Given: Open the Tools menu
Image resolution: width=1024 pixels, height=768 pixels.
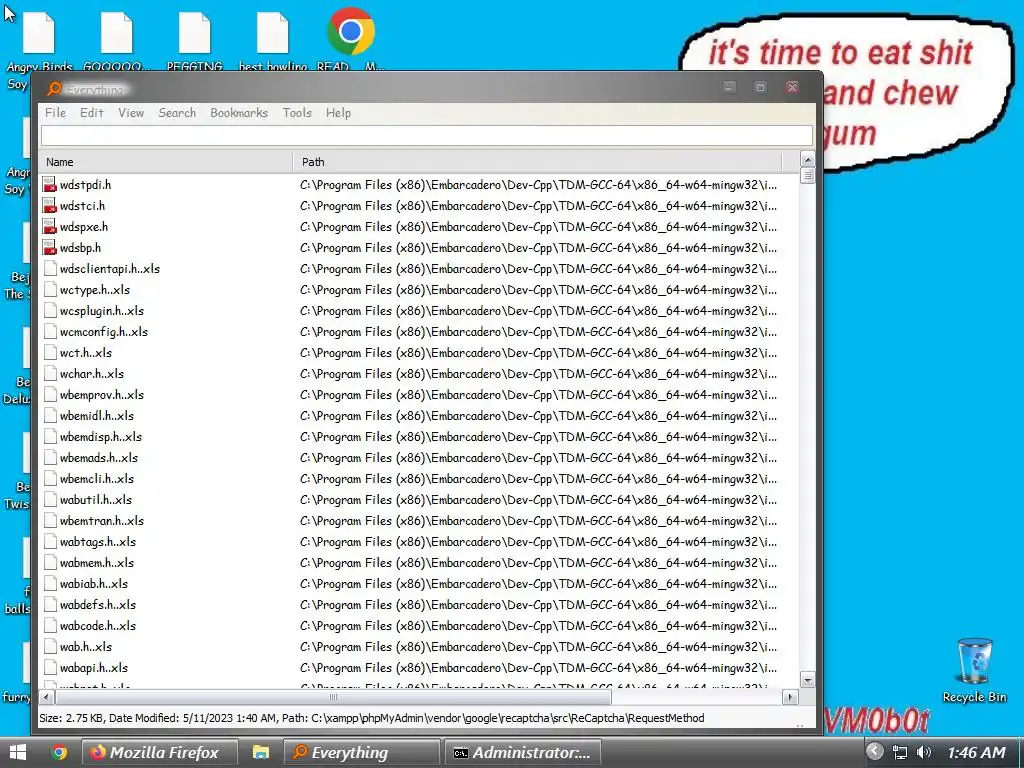Looking at the screenshot, I should (297, 113).
